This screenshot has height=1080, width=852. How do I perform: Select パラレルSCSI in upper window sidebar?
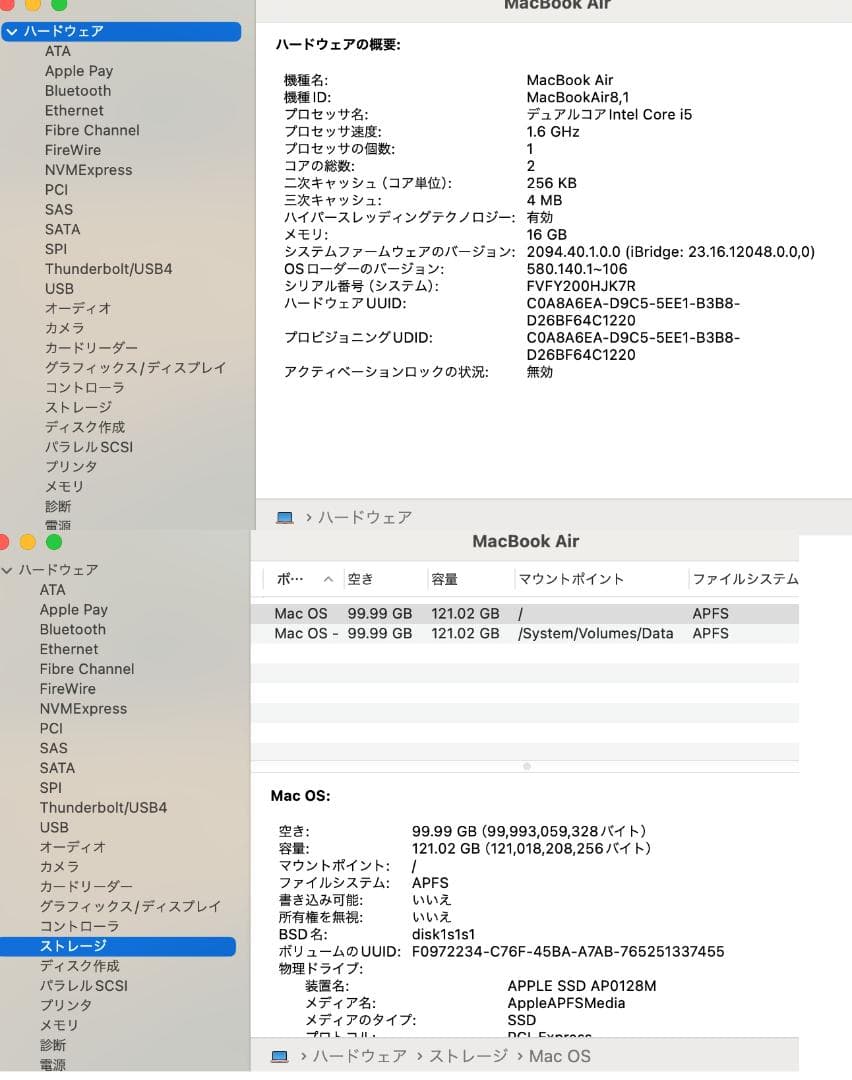[x=89, y=447]
